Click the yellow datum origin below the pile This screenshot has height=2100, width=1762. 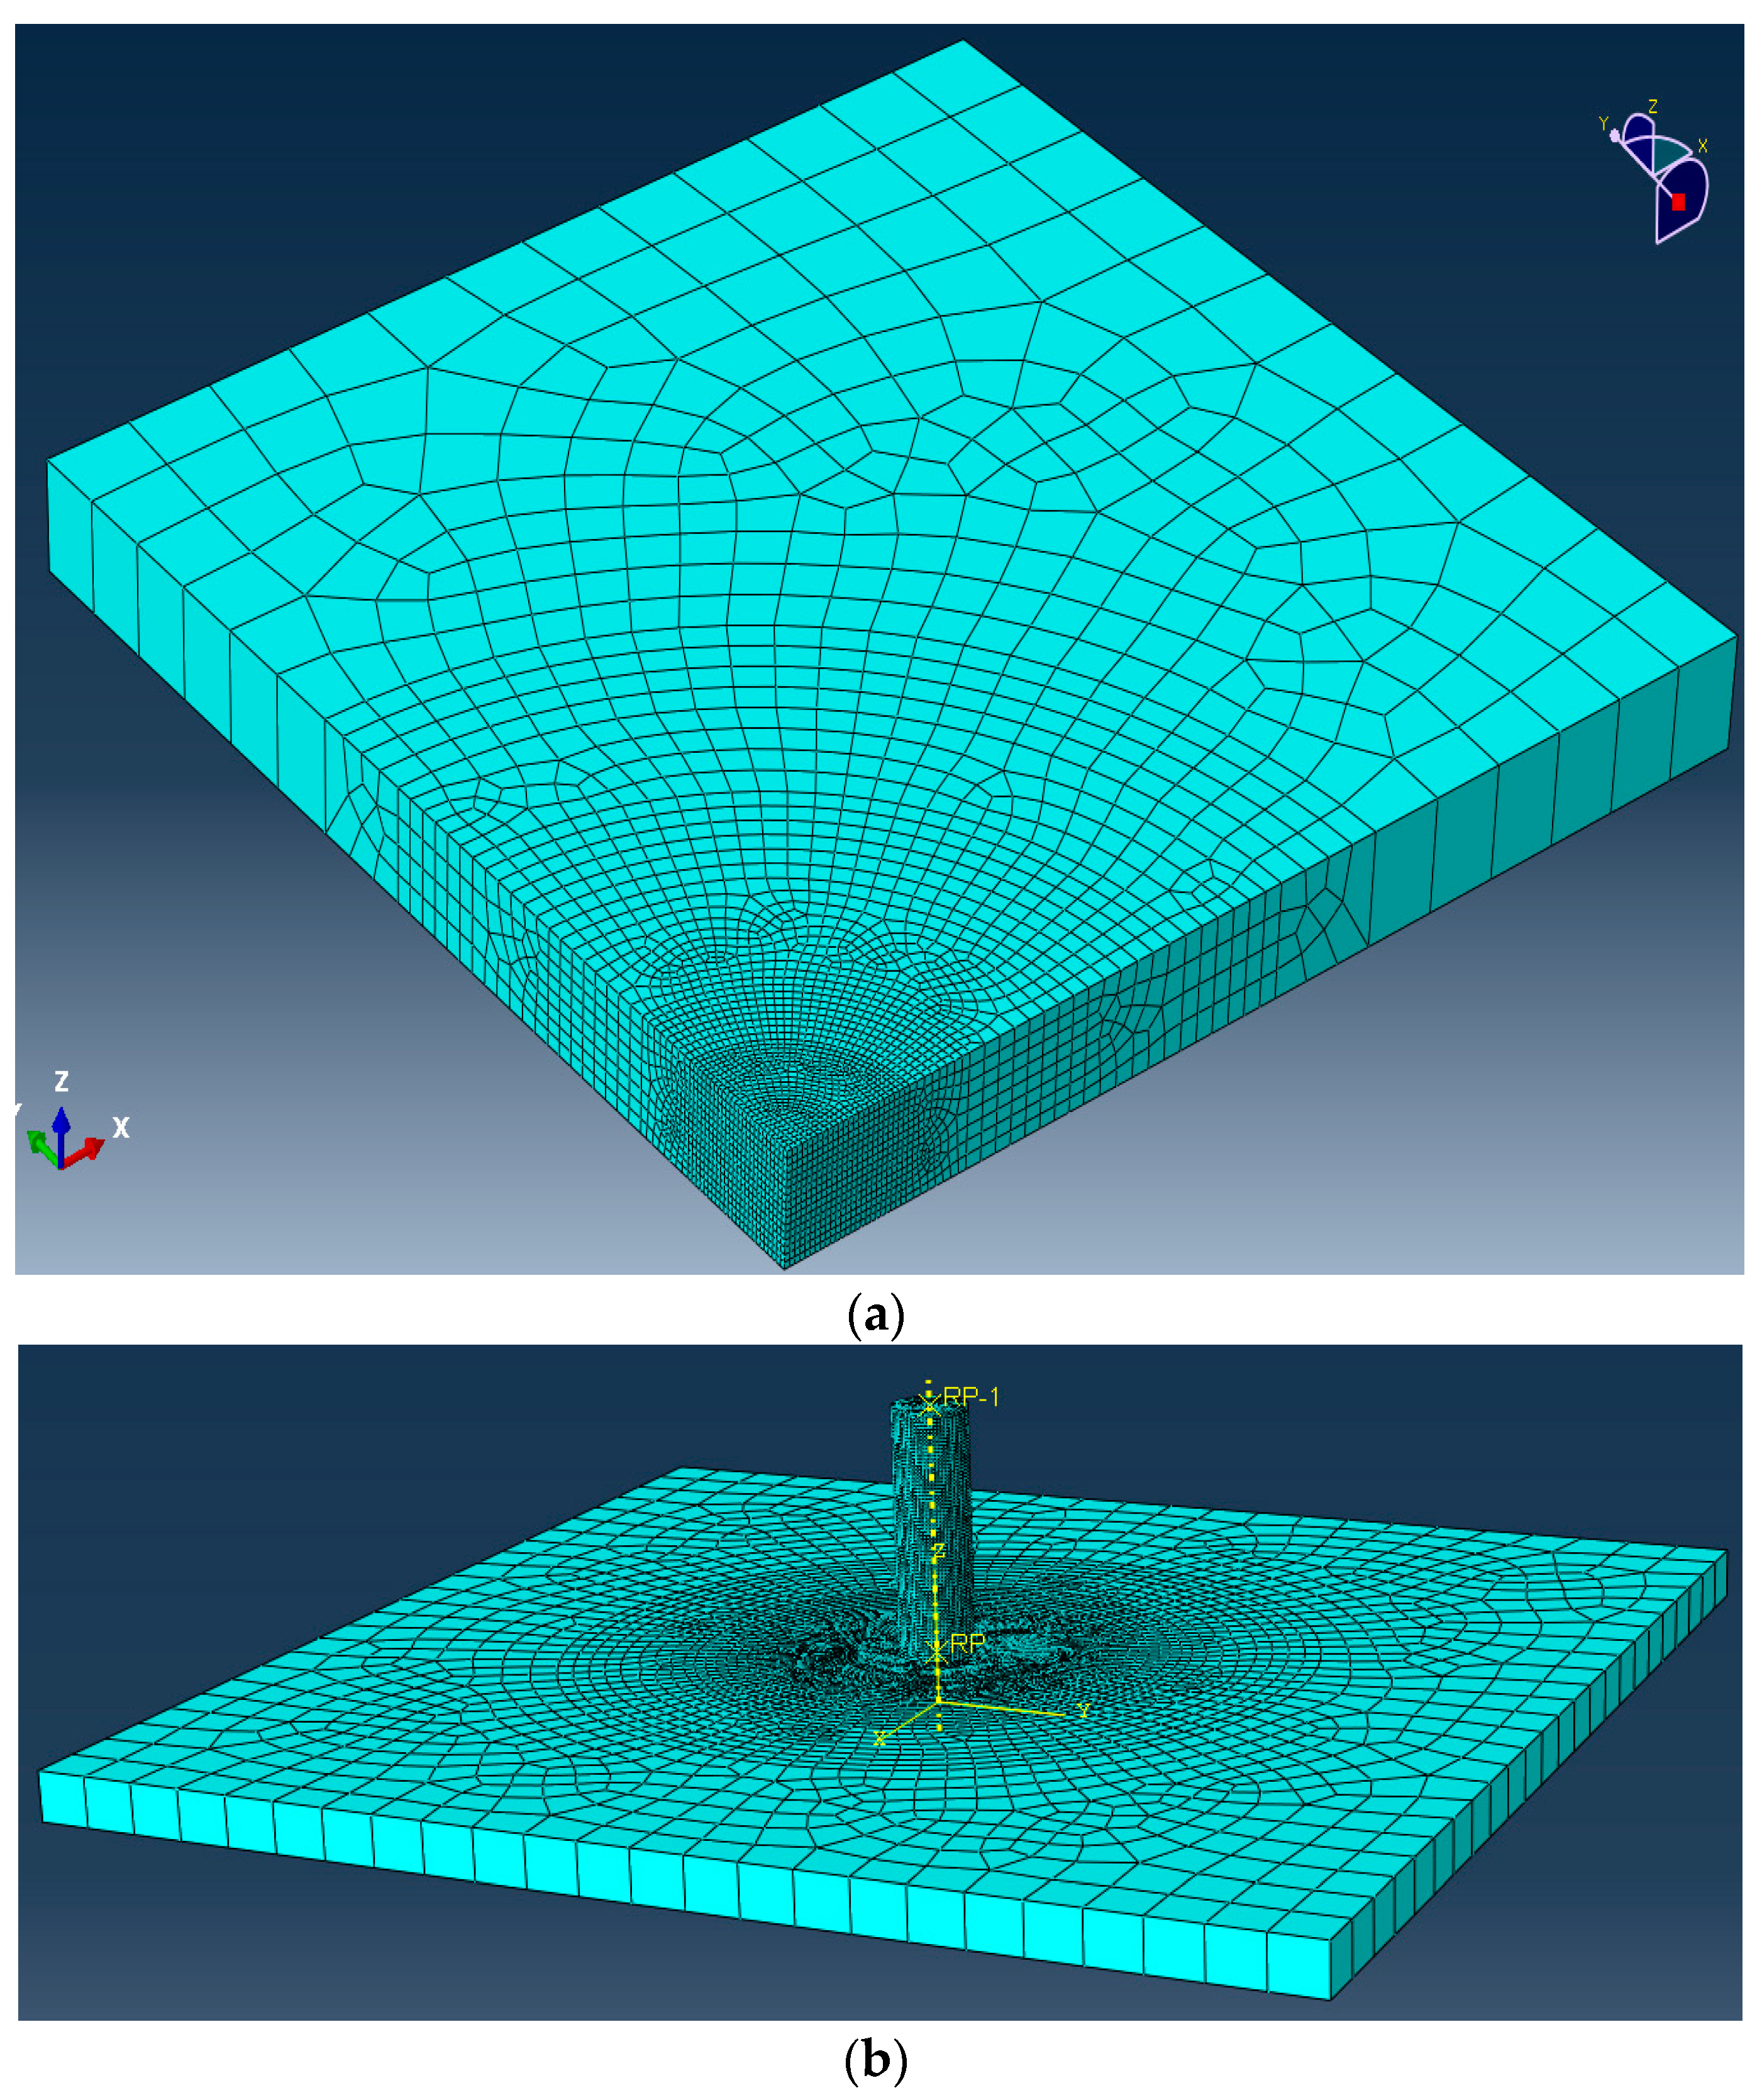(x=938, y=1700)
